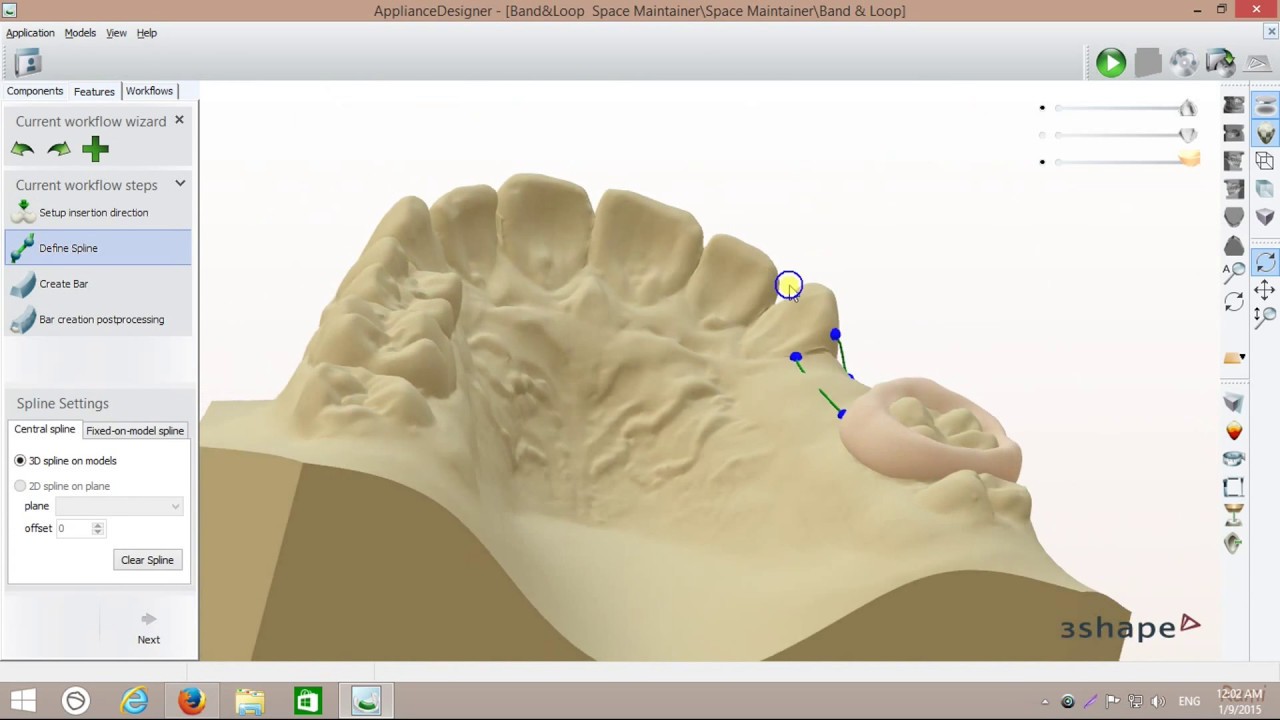This screenshot has height=720, width=1280.
Task: Click the green redo arrow in wizard
Action: [59, 150]
